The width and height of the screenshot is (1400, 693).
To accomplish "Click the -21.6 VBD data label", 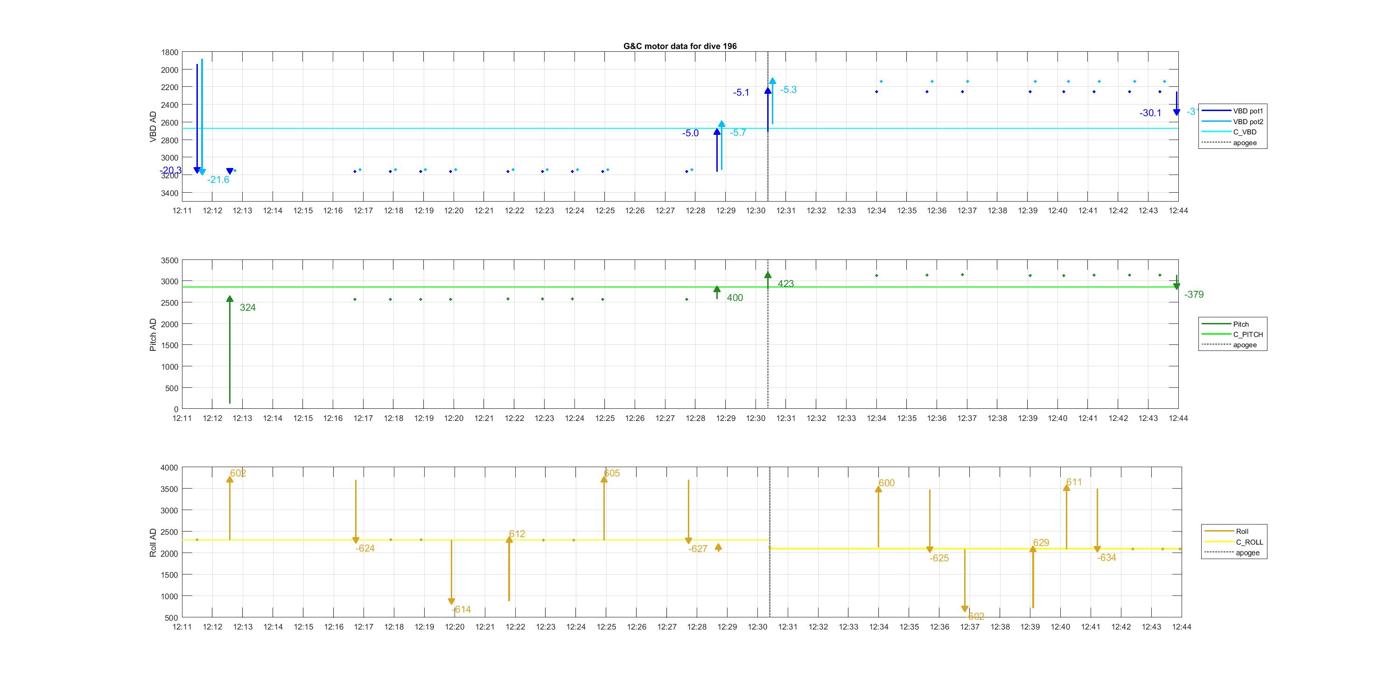I will click(x=218, y=180).
